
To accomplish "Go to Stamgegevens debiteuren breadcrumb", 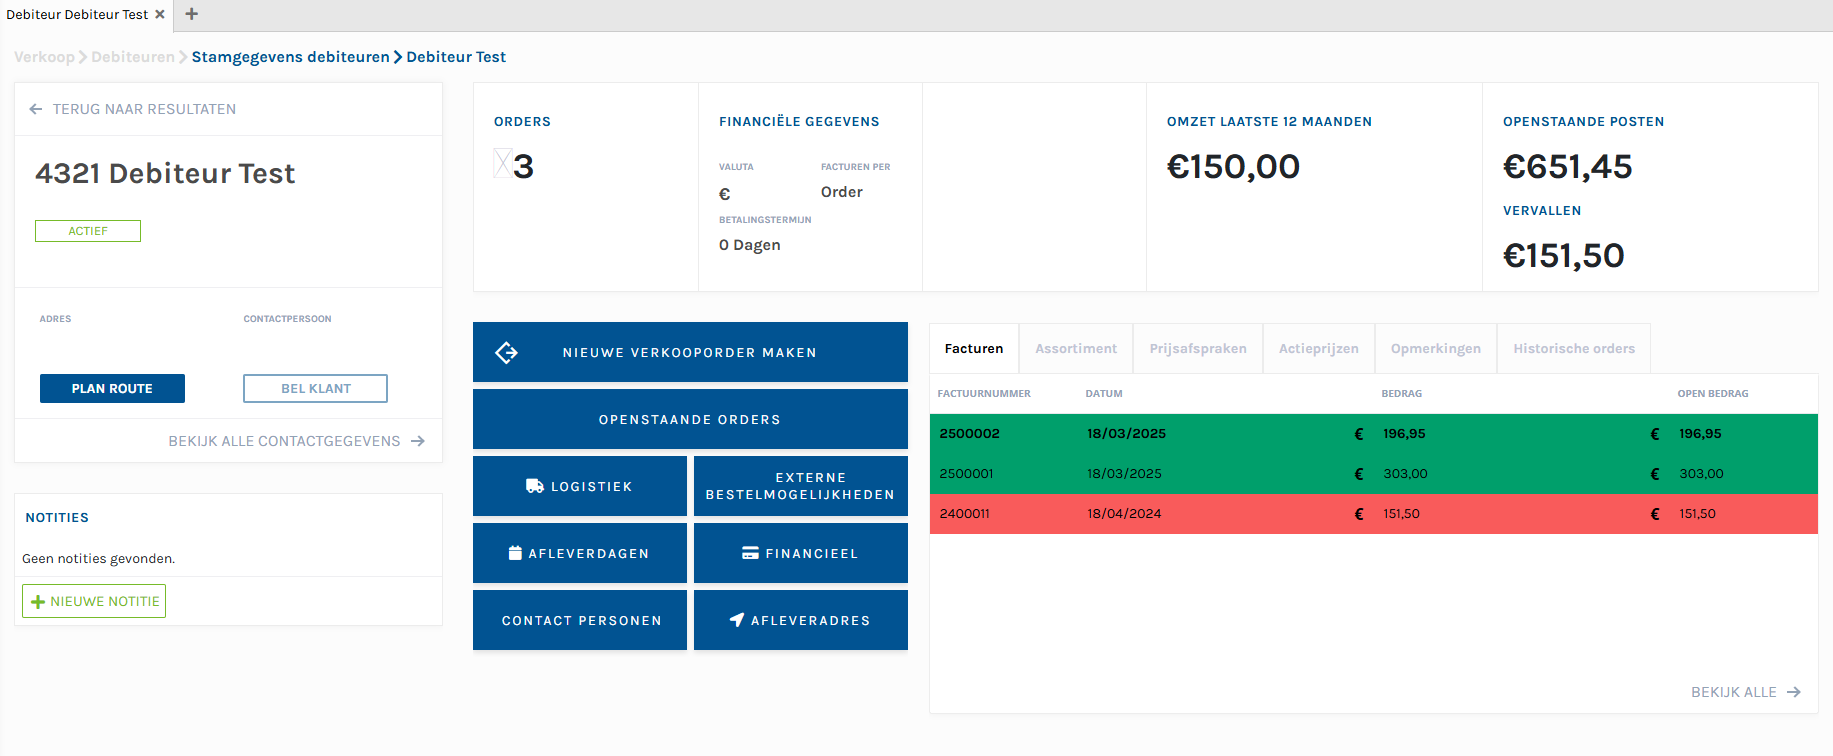I will (x=290, y=57).
